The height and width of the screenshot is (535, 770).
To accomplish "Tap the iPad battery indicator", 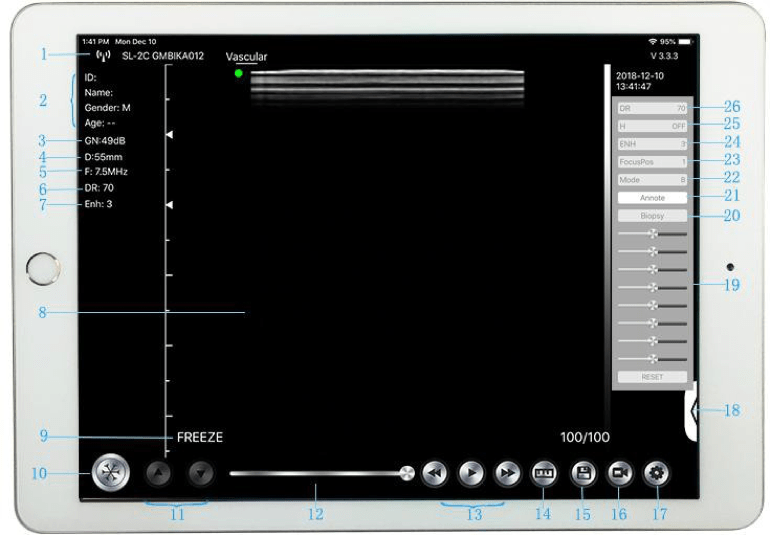I will pos(686,42).
